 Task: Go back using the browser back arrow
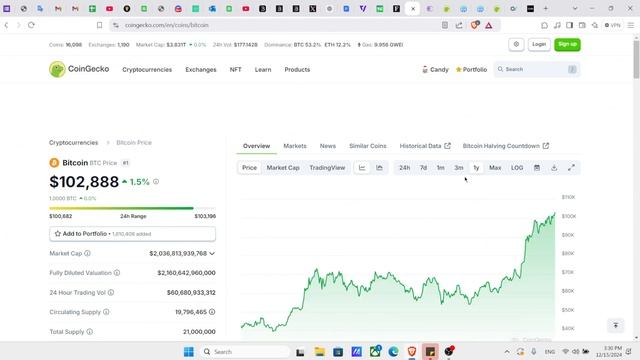coord(7,25)
